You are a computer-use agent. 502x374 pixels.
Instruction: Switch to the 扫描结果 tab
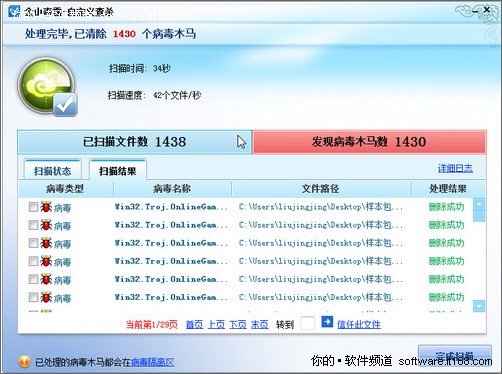coord(118,170)
